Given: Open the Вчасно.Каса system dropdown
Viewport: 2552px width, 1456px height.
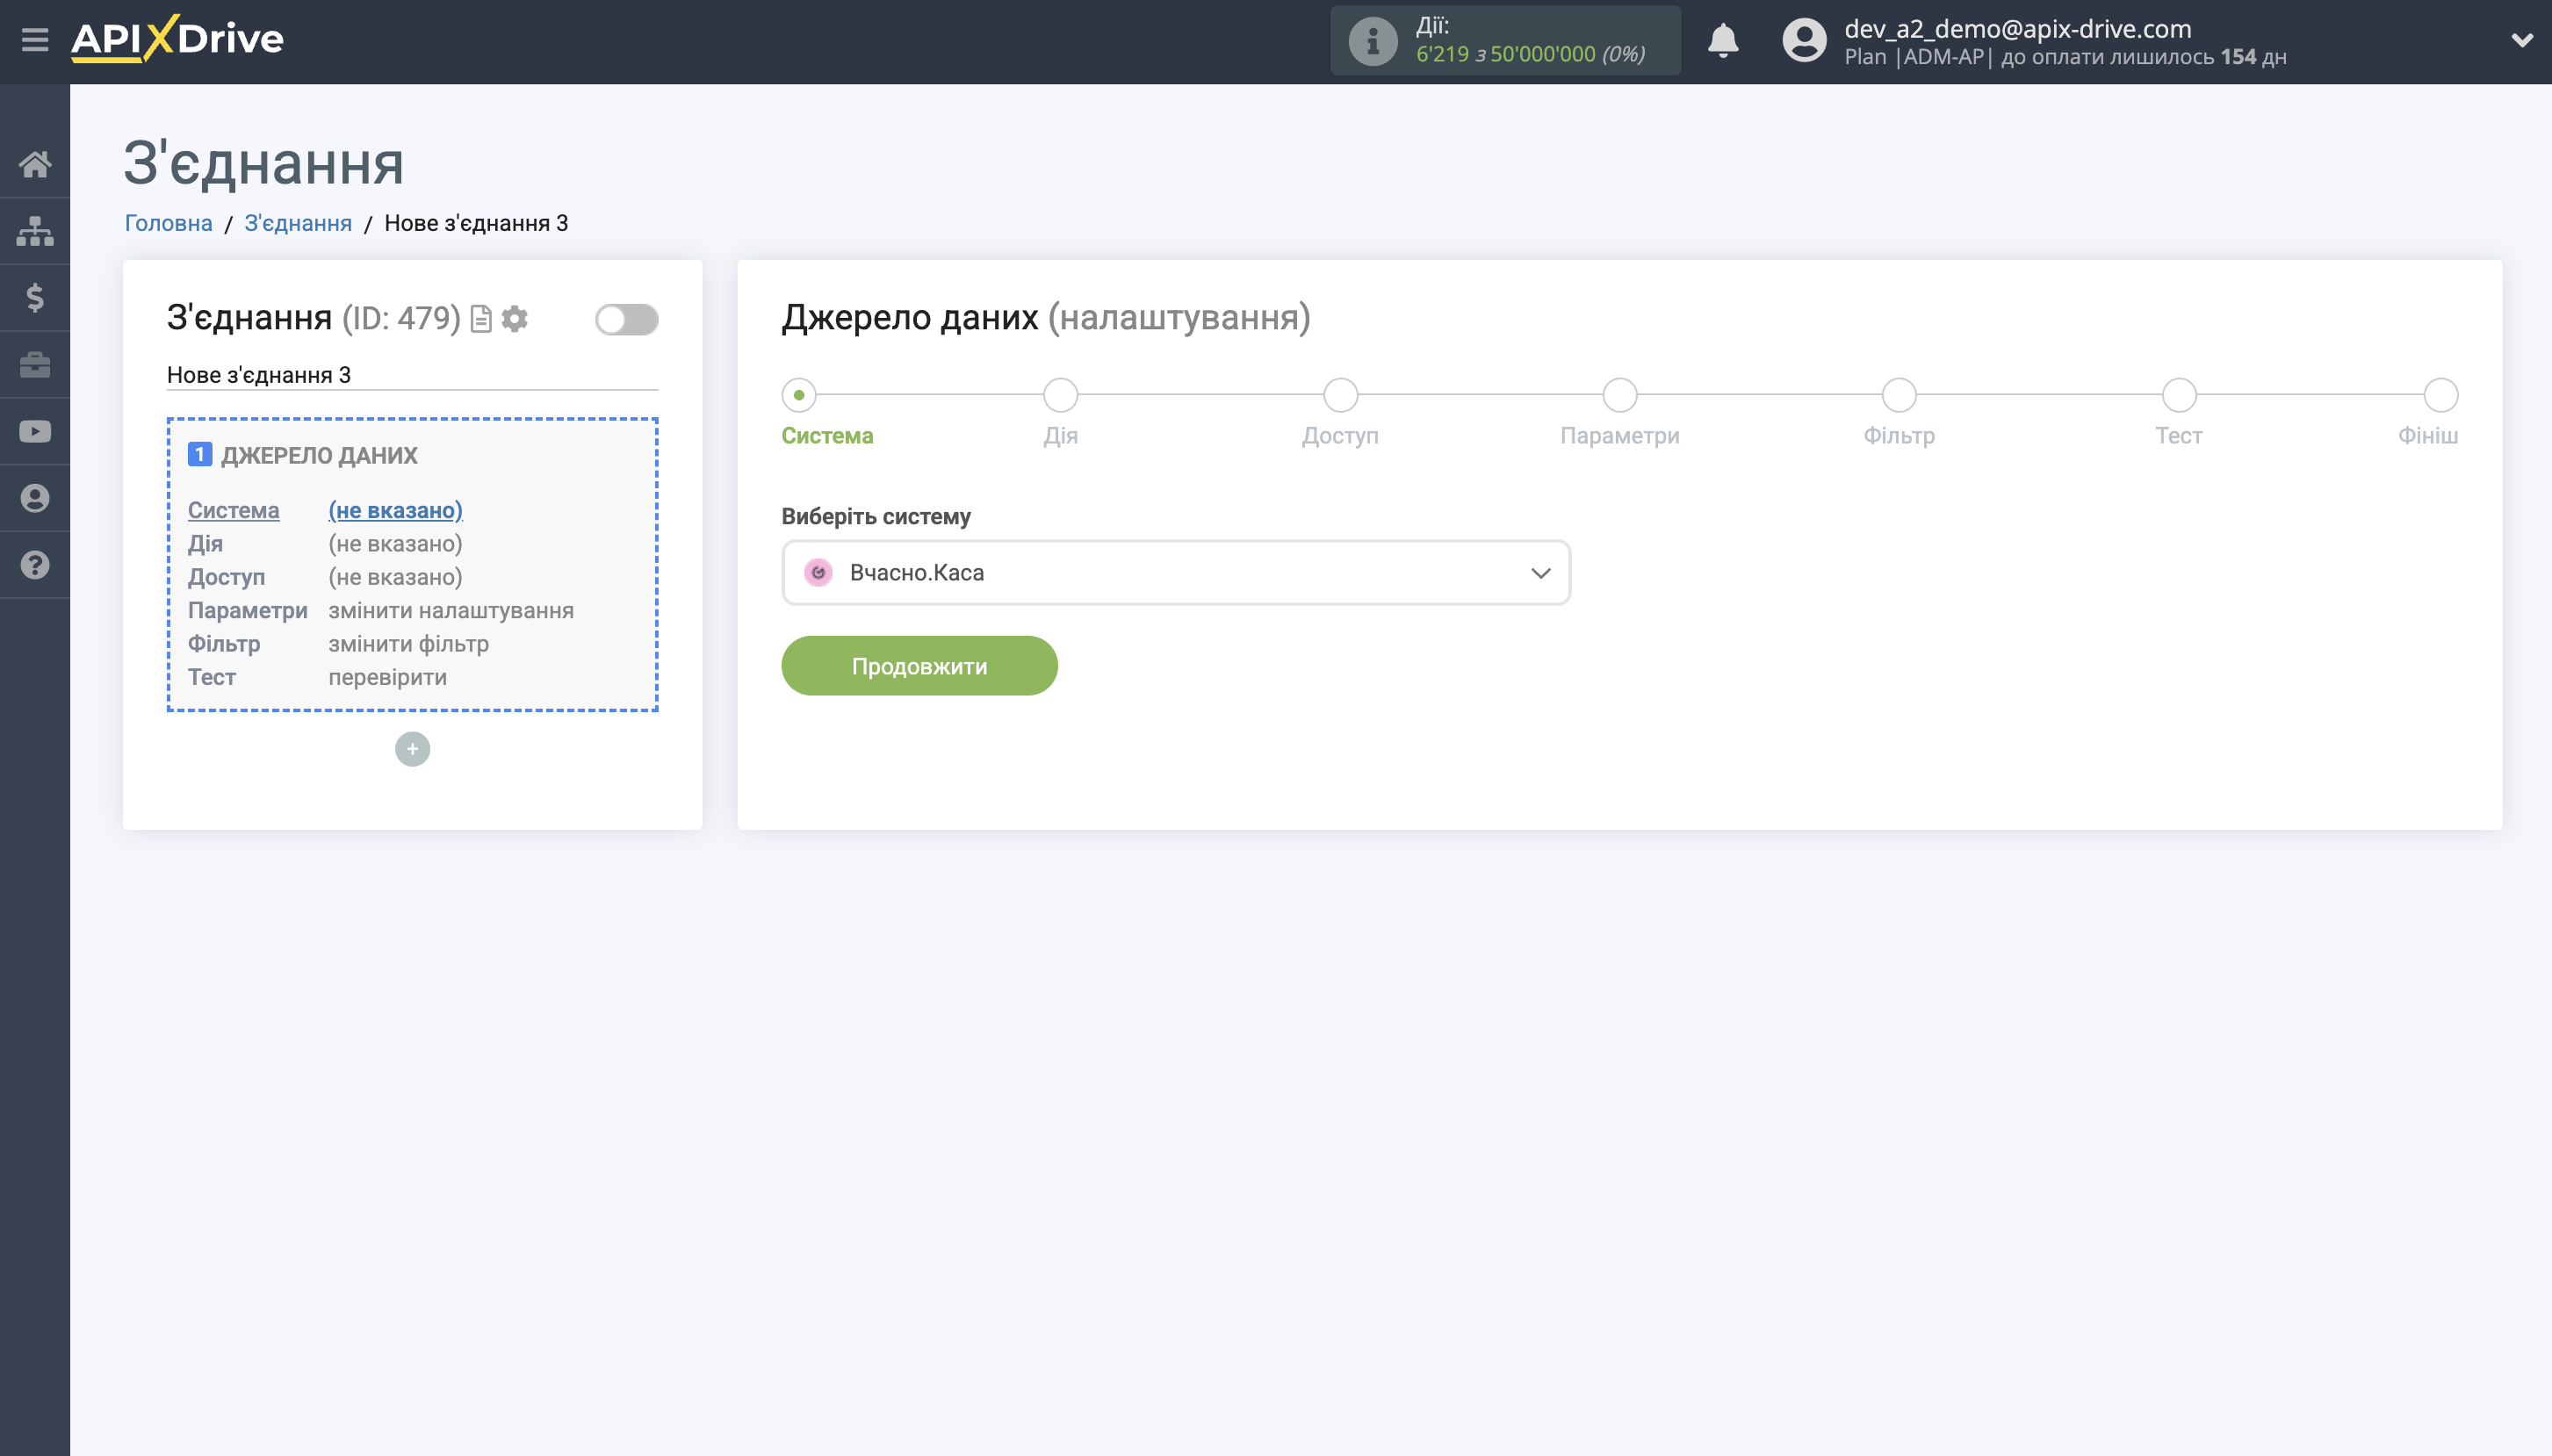Looking at the screenshot, I should click(1175, 573).
